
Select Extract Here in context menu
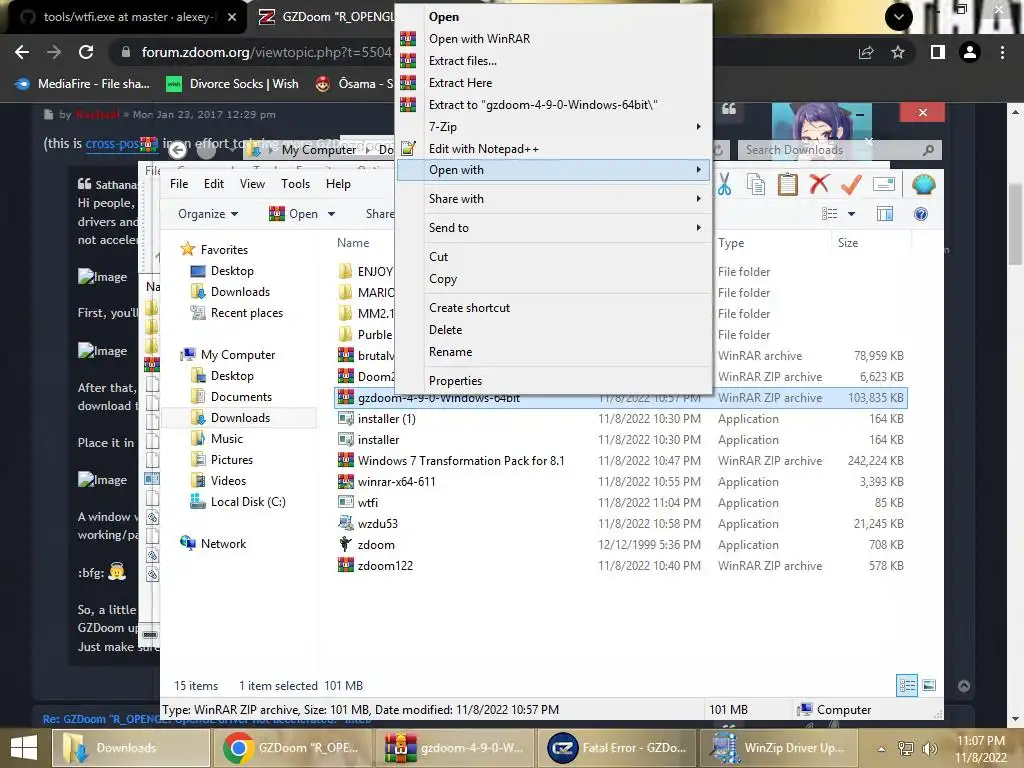click(552, 83)
